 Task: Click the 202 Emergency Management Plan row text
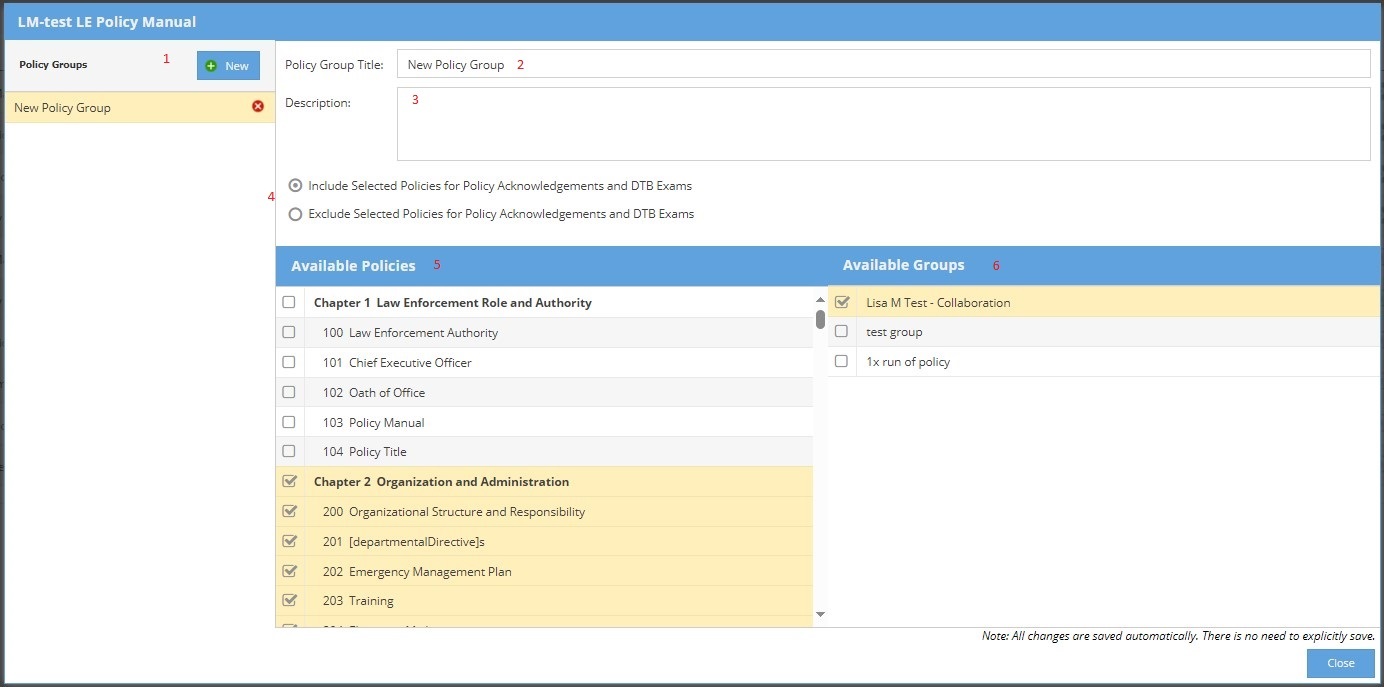point(417,571)
